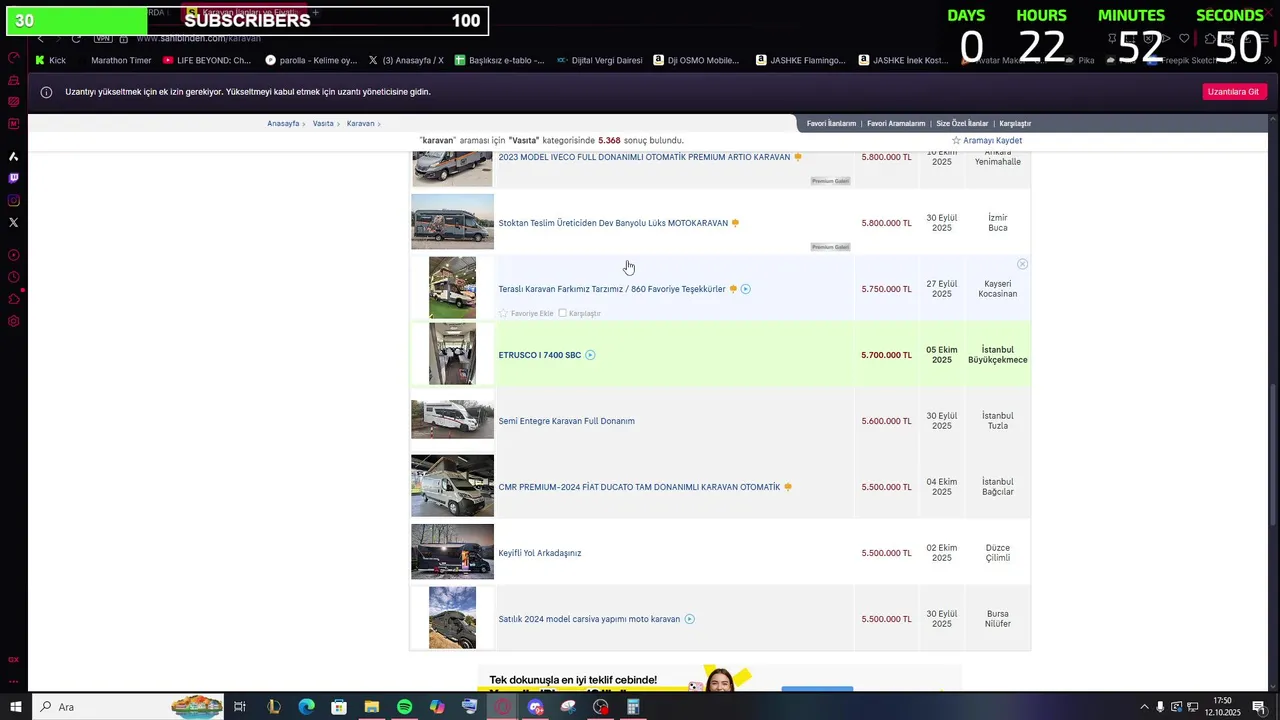
Task: Click Favoriye Ekle on Teraslı Karavan row
Action: (x=532, y=313)
